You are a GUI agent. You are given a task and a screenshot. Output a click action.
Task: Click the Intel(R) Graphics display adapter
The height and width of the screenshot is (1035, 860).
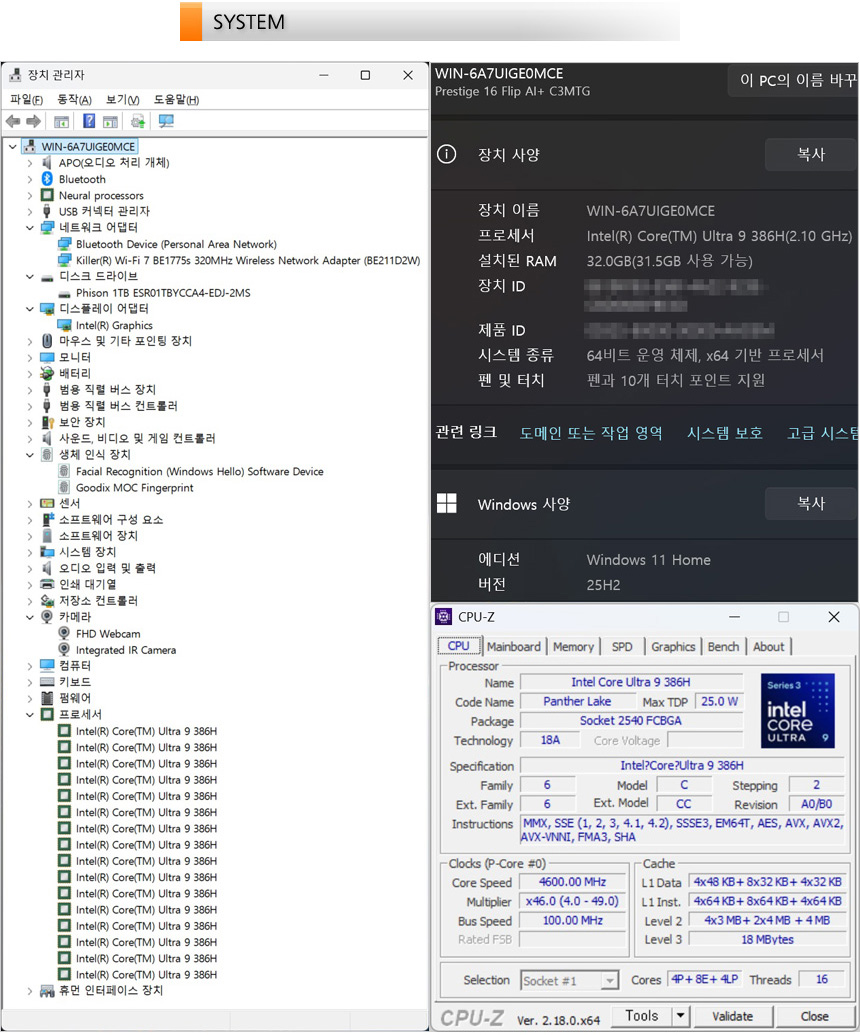[x=114, y=325]
